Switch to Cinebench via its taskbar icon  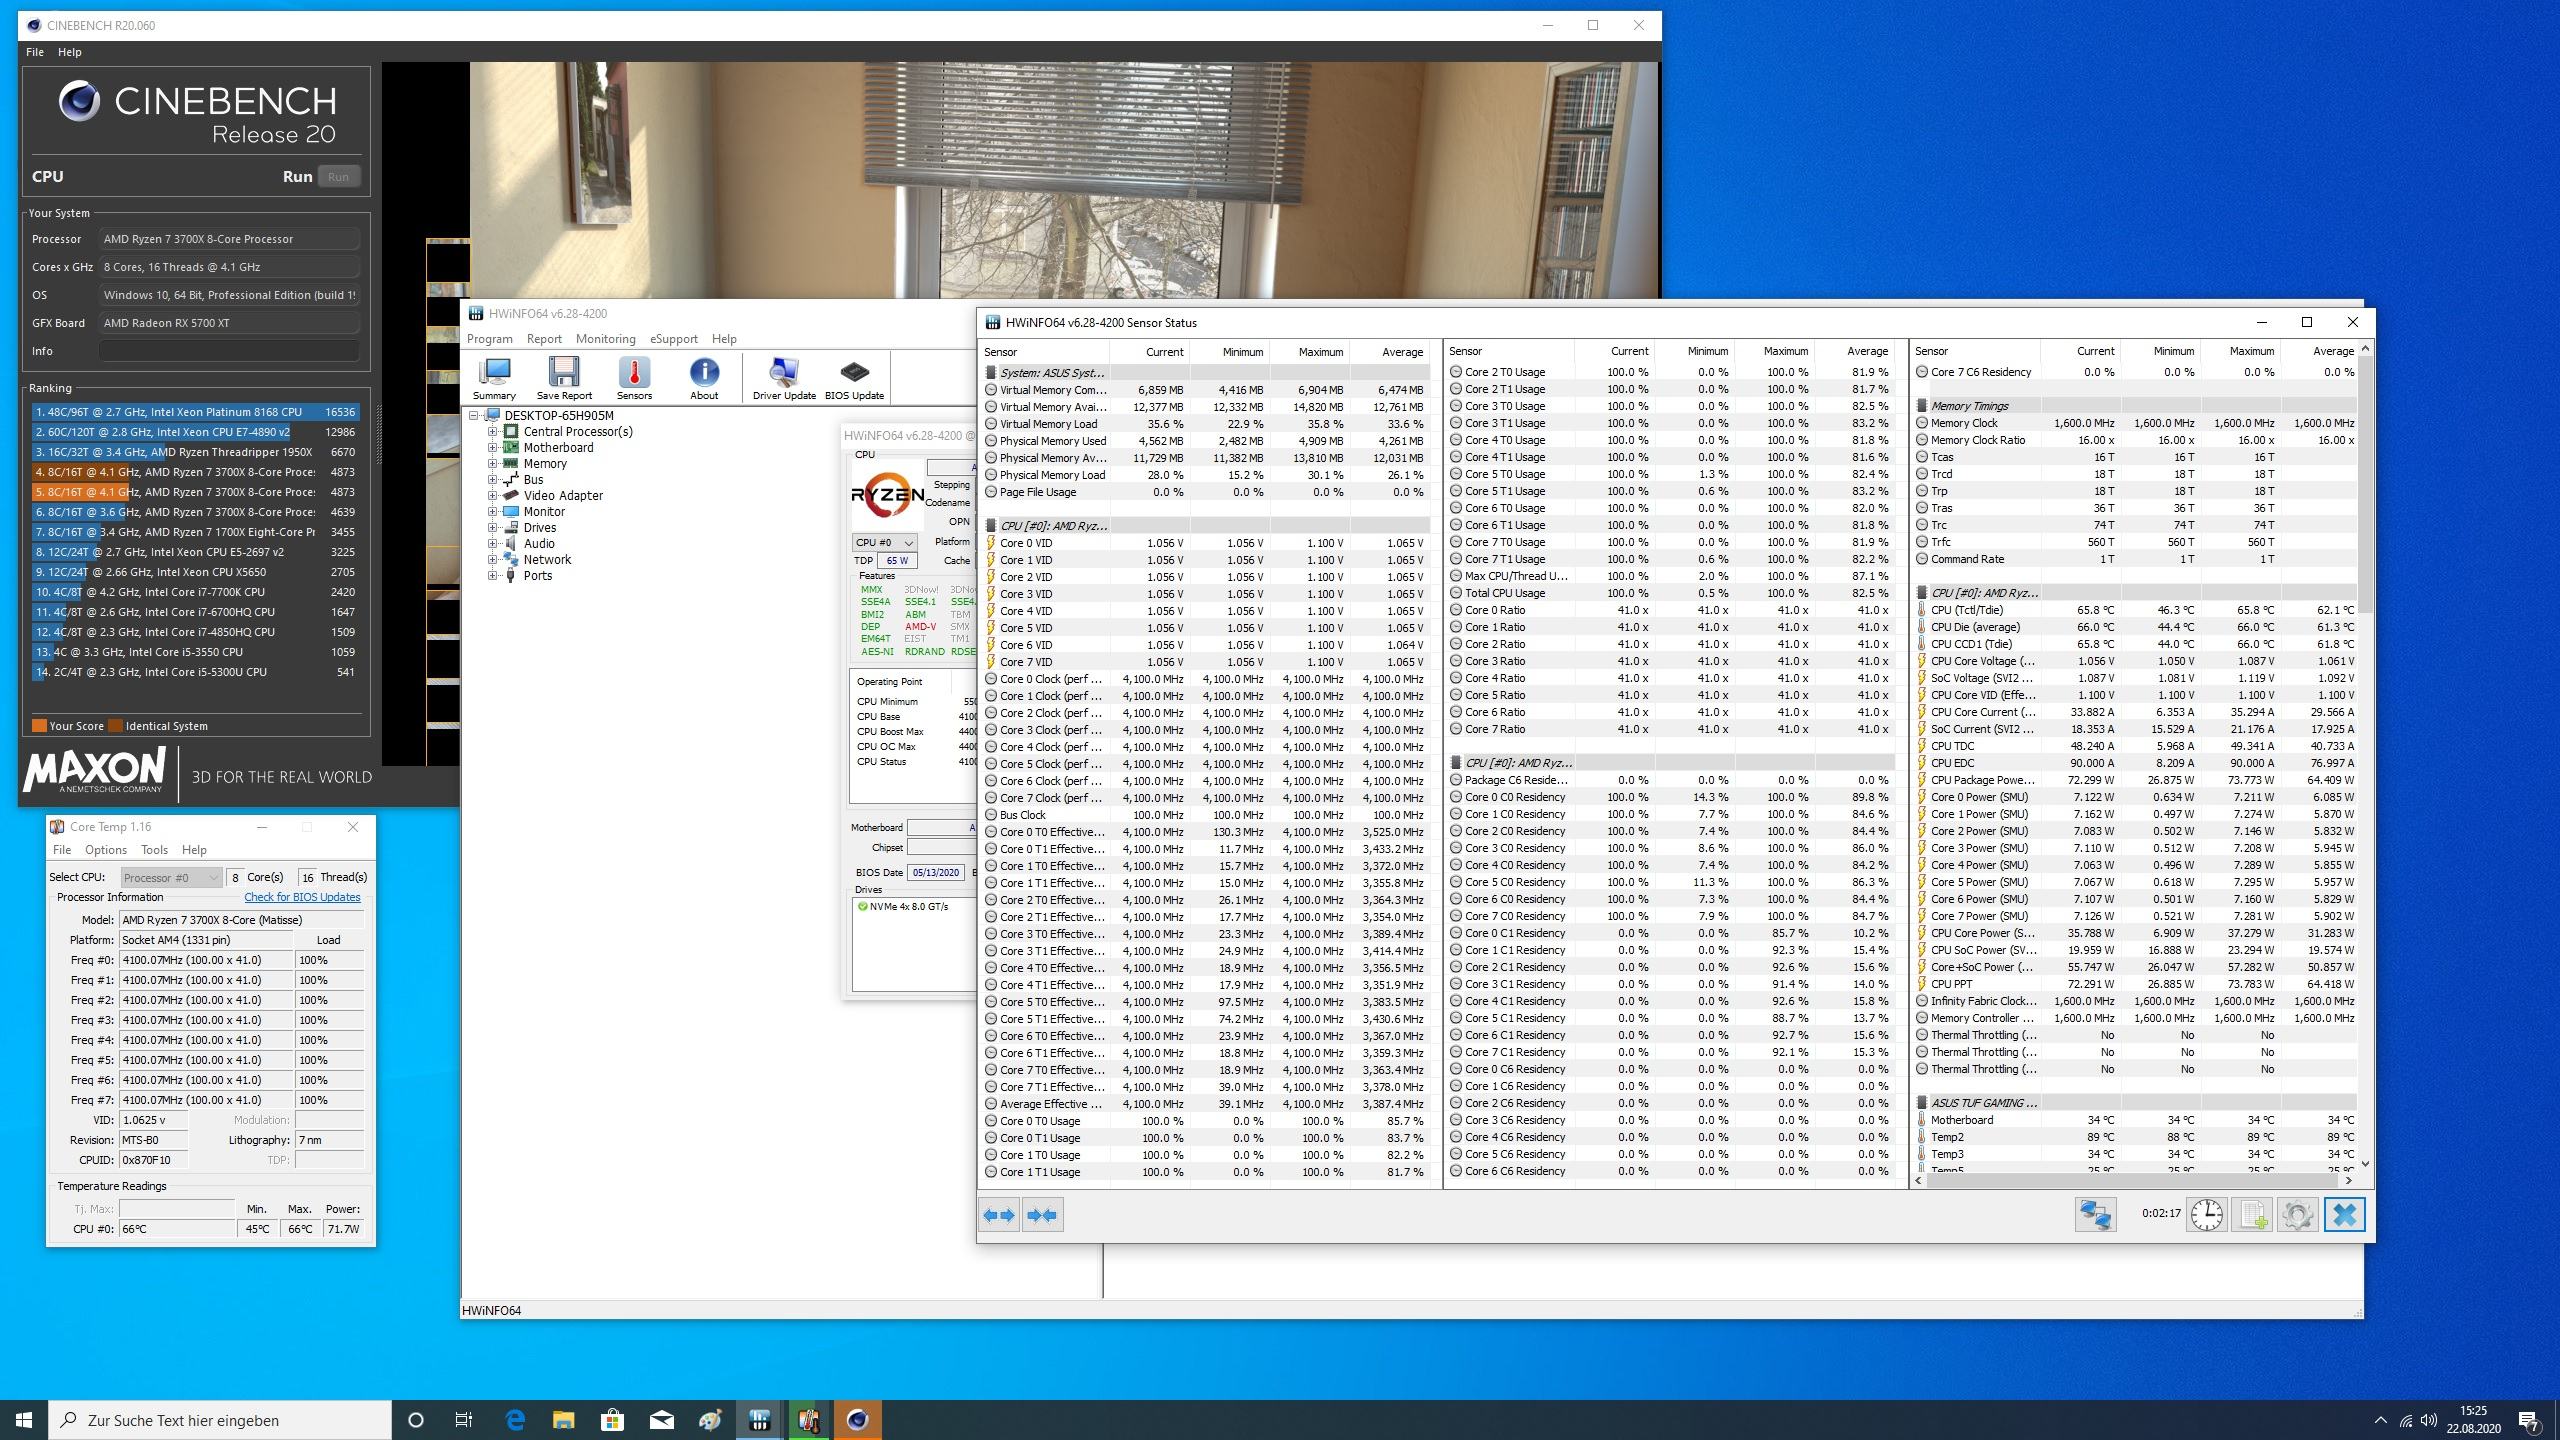(857, 1420)
